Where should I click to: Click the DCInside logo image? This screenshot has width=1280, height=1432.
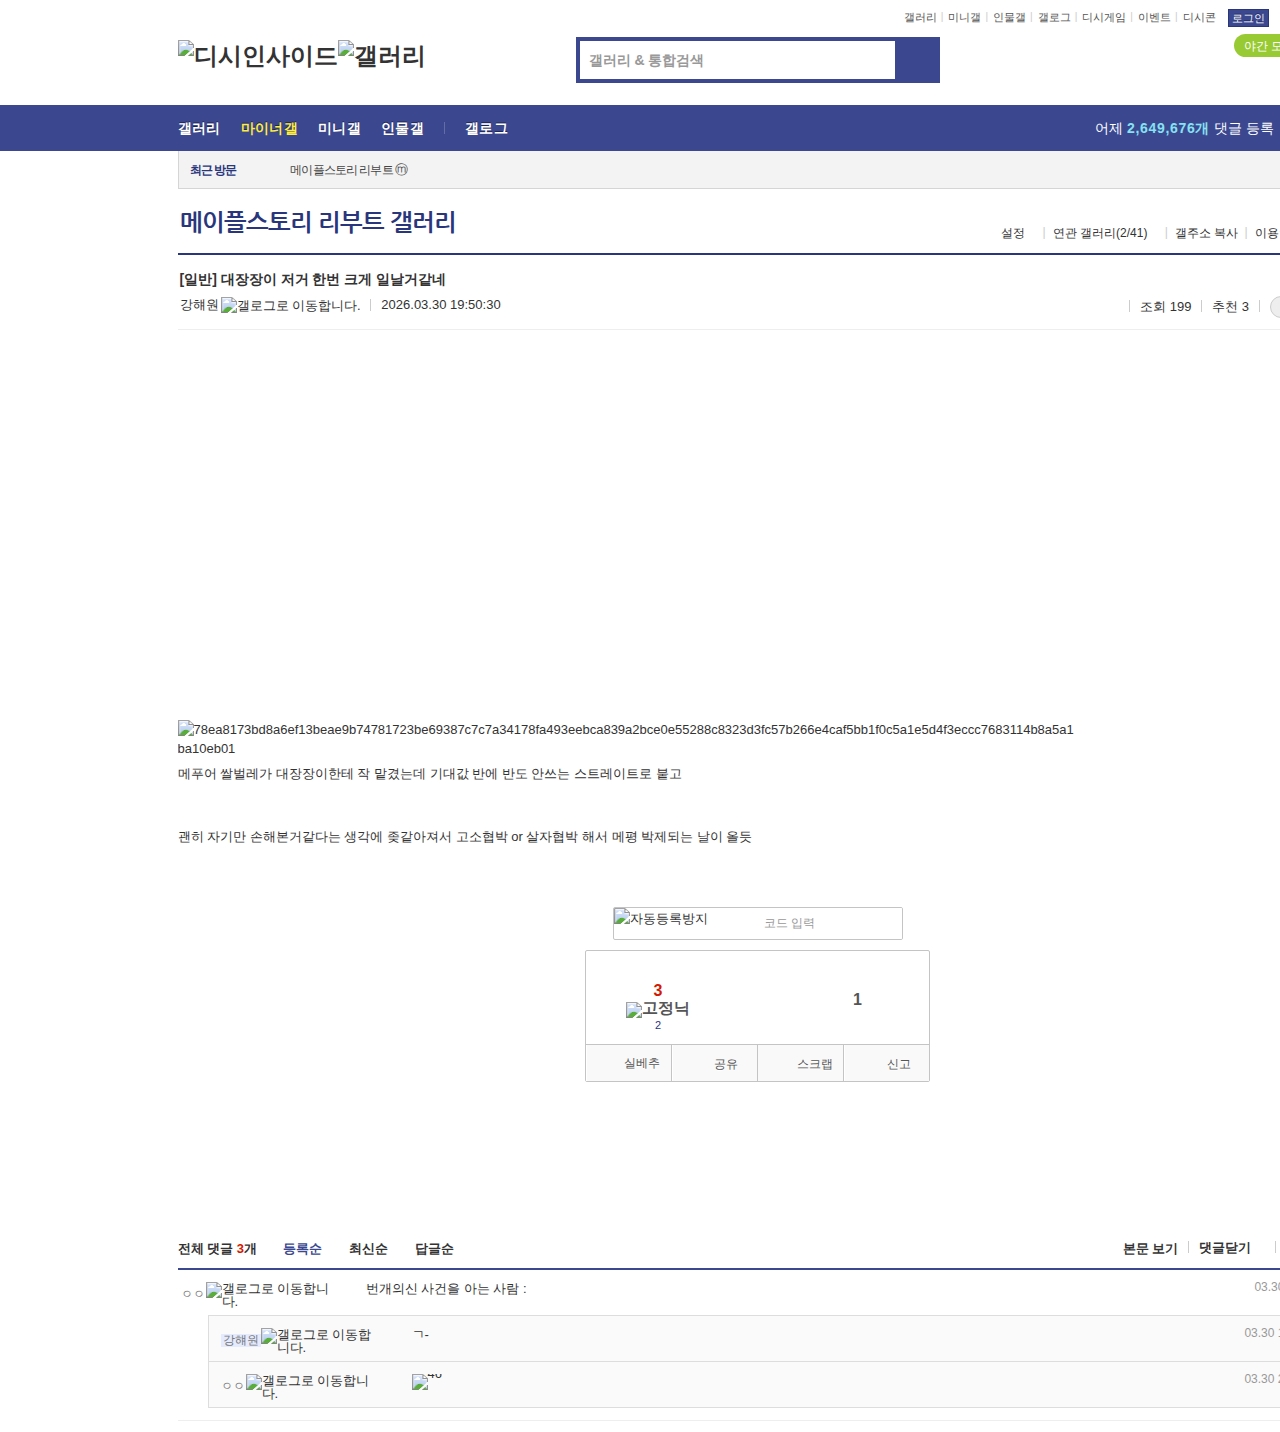(x=257, y=56)
